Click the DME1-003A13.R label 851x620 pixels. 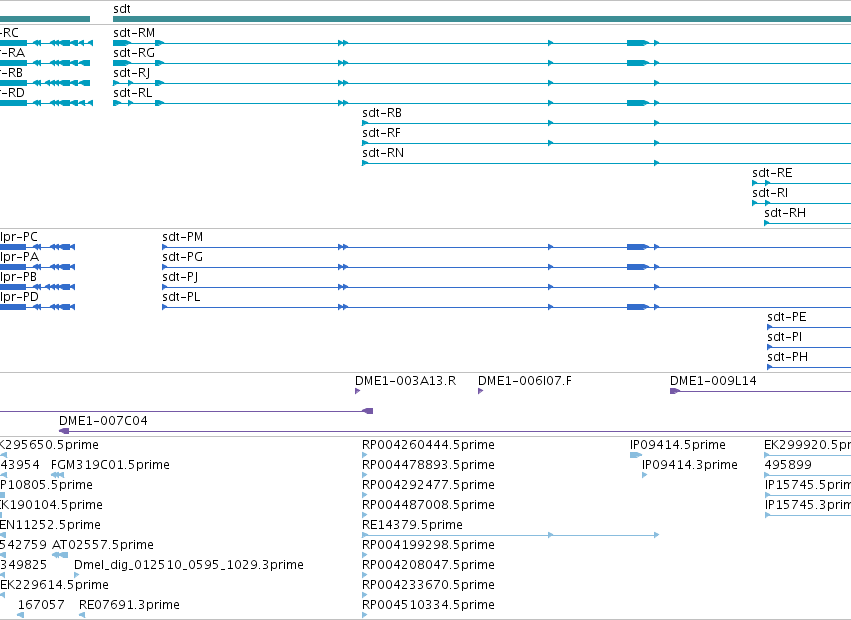405,381
